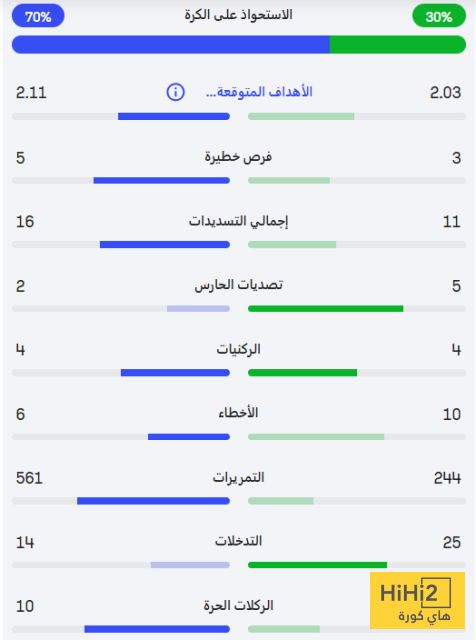Screen dimensions: 476x640
Task: Click the total shots stat label
Action: click(x=238, y=221)
